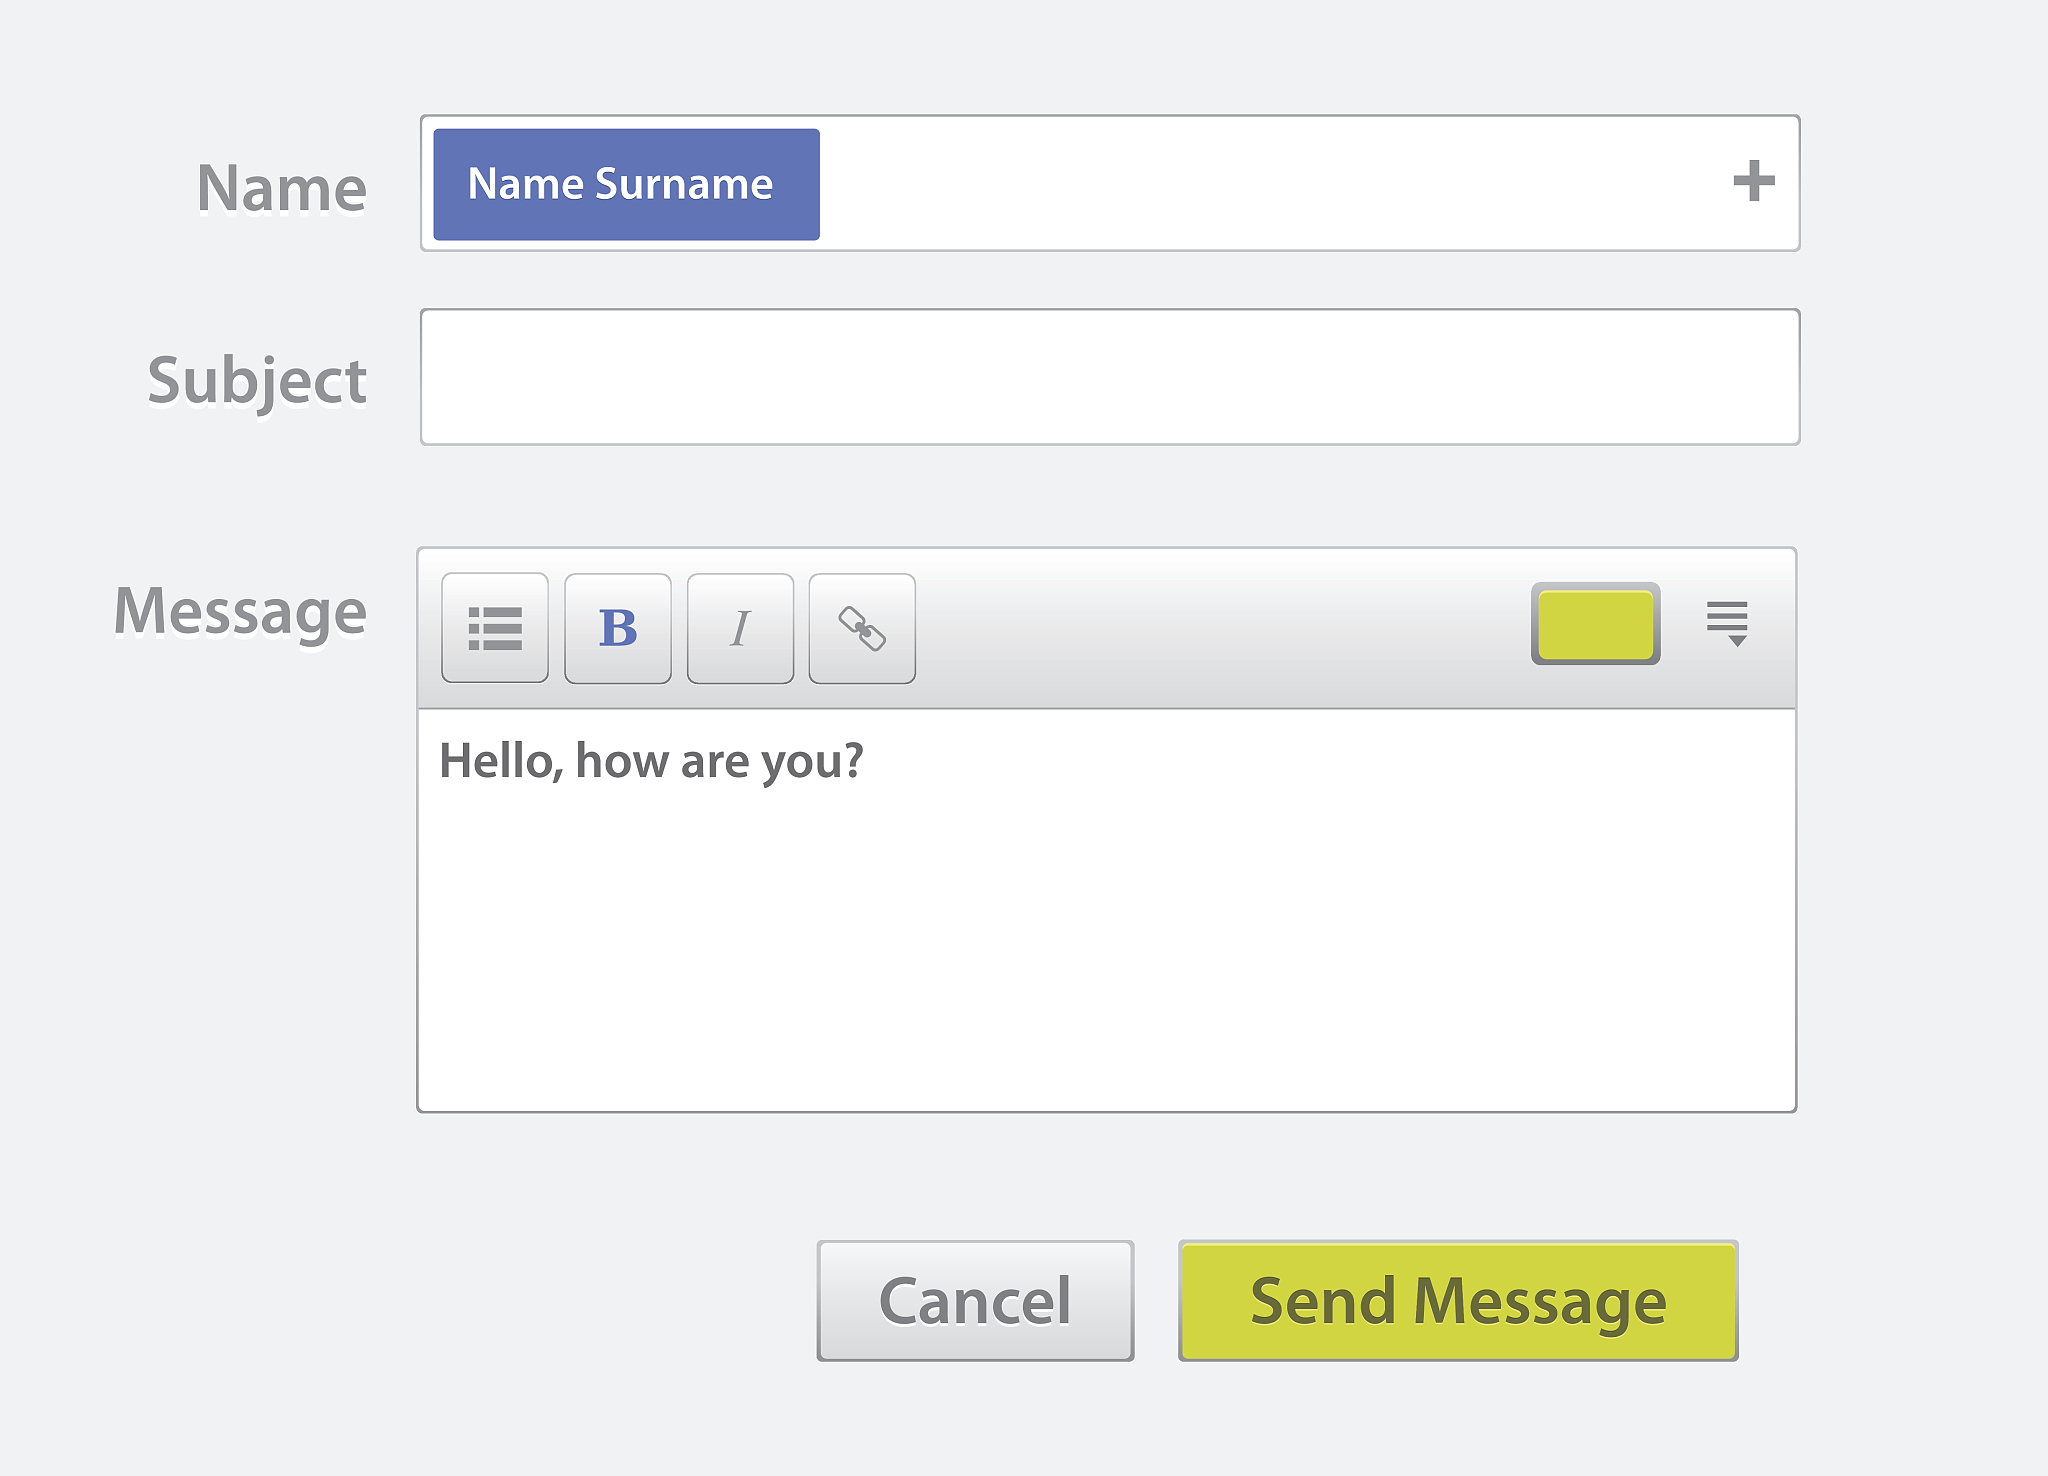Click the Send Message button

[1458, 1301]
